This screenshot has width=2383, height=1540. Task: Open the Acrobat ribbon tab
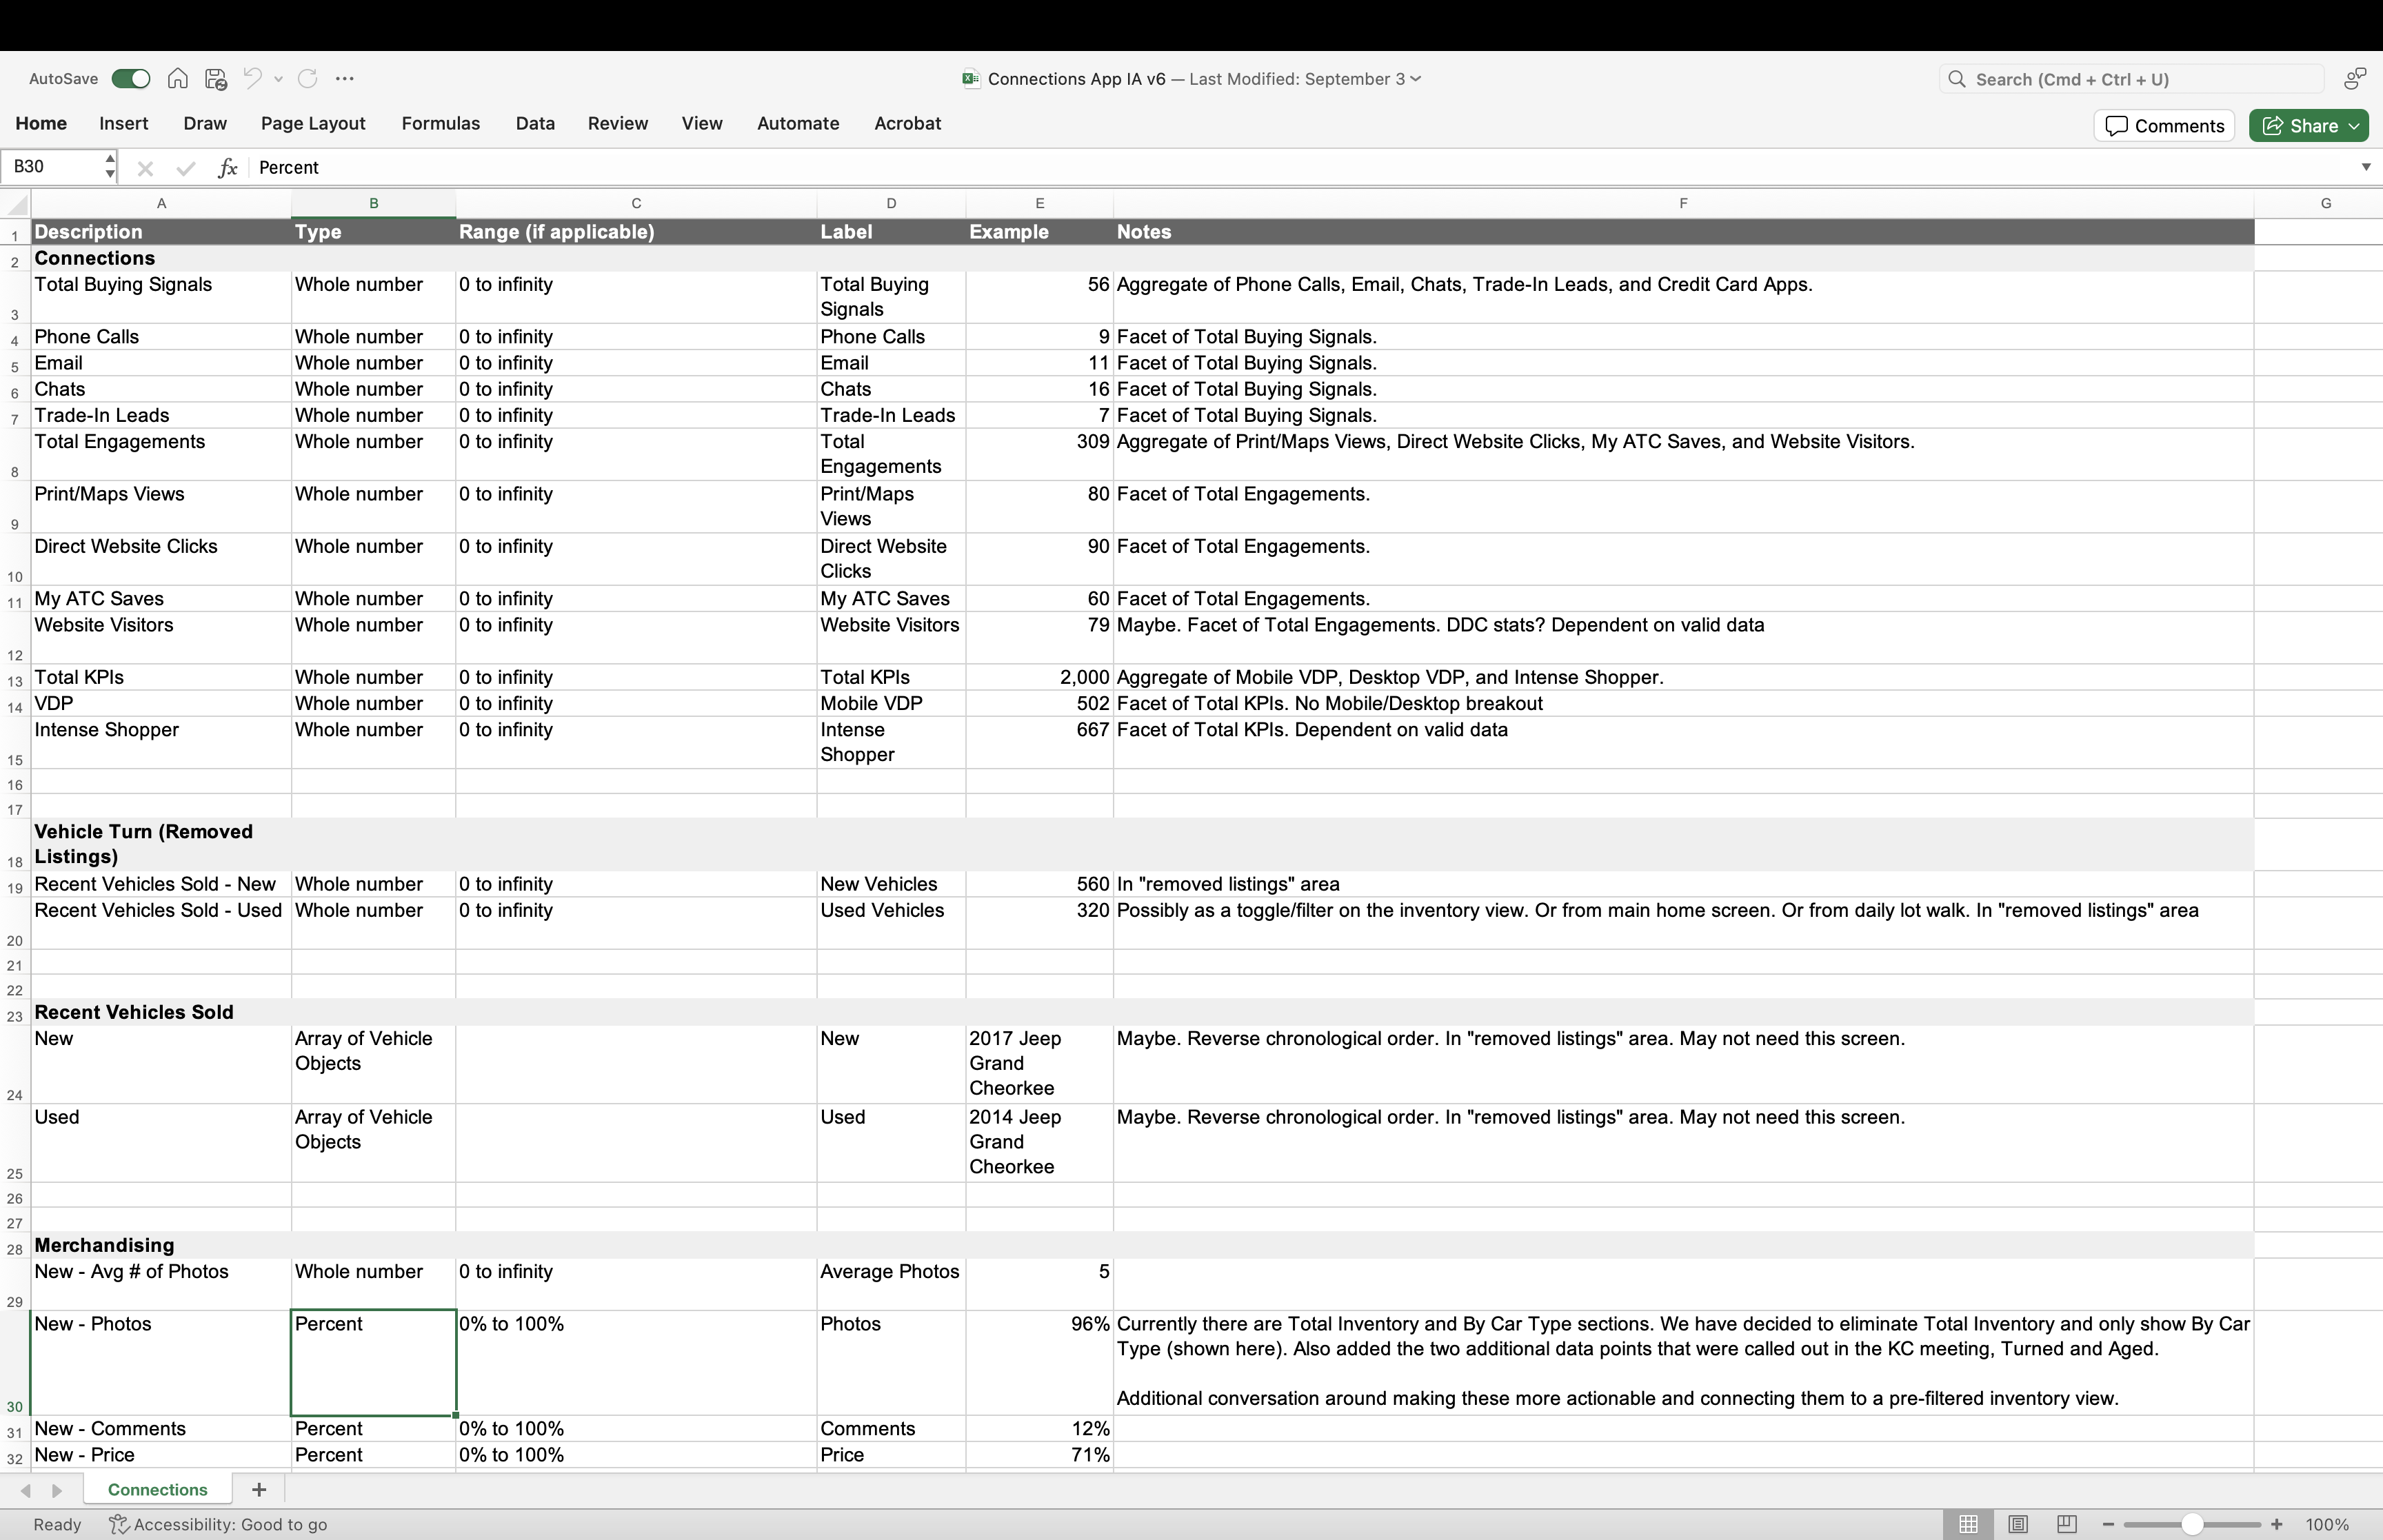click(x=908, y=123)
